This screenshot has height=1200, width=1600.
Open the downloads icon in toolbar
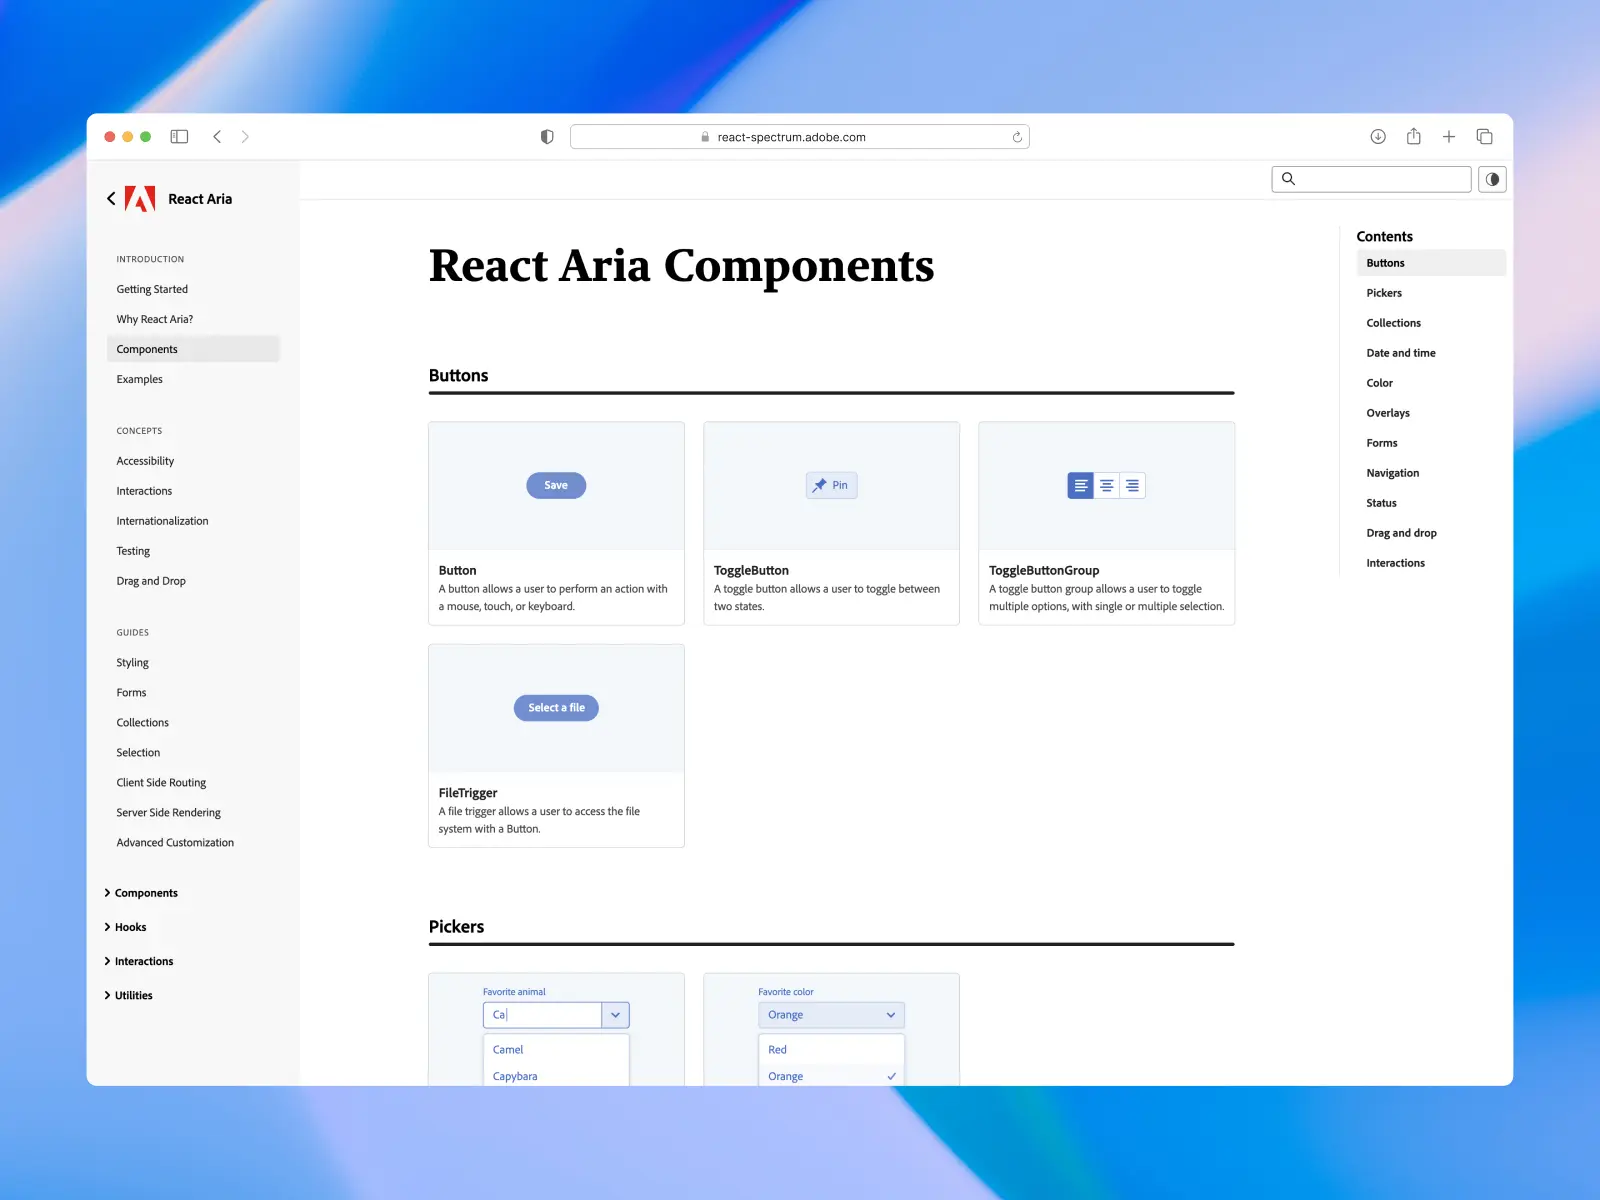pyautogui.click(x=1378, y=137)
